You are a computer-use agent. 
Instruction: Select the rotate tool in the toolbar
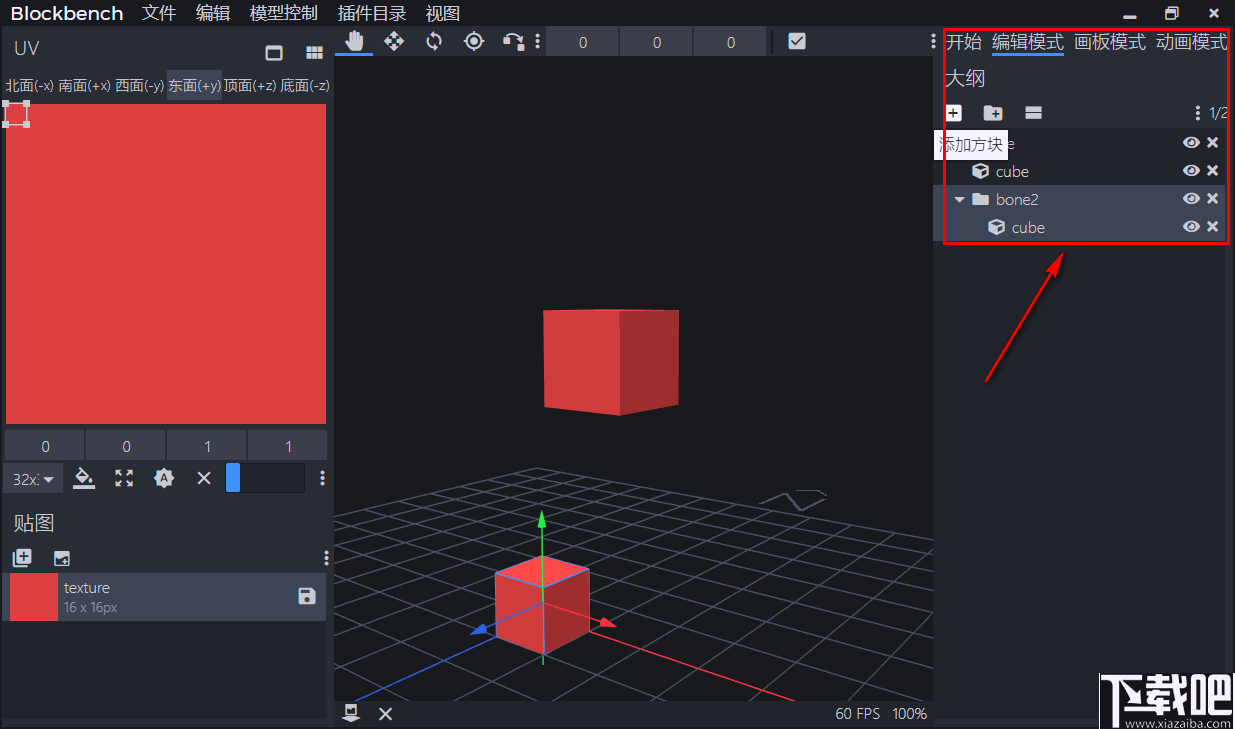434,41
